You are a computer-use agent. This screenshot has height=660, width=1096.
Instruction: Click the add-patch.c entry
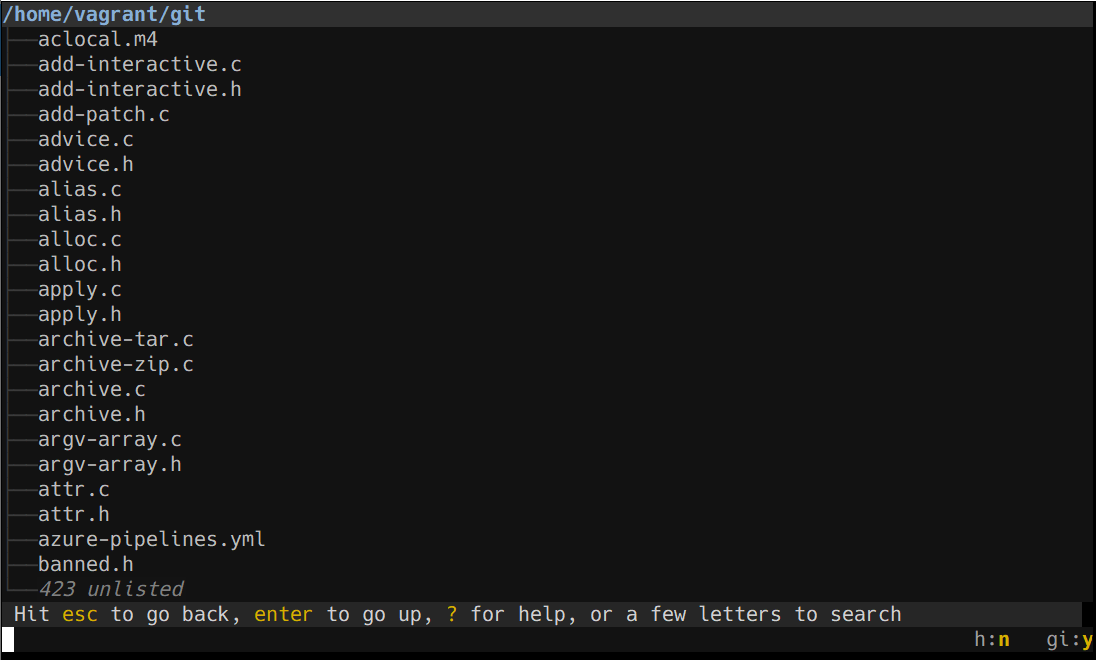pos(103,115)
